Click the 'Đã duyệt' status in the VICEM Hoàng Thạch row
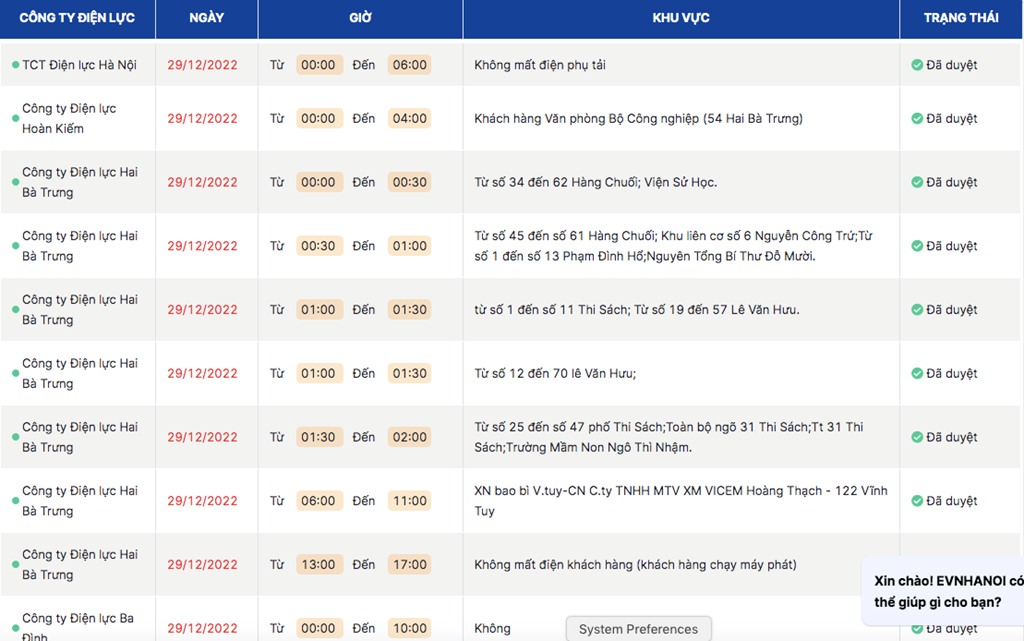 point(952,501)
